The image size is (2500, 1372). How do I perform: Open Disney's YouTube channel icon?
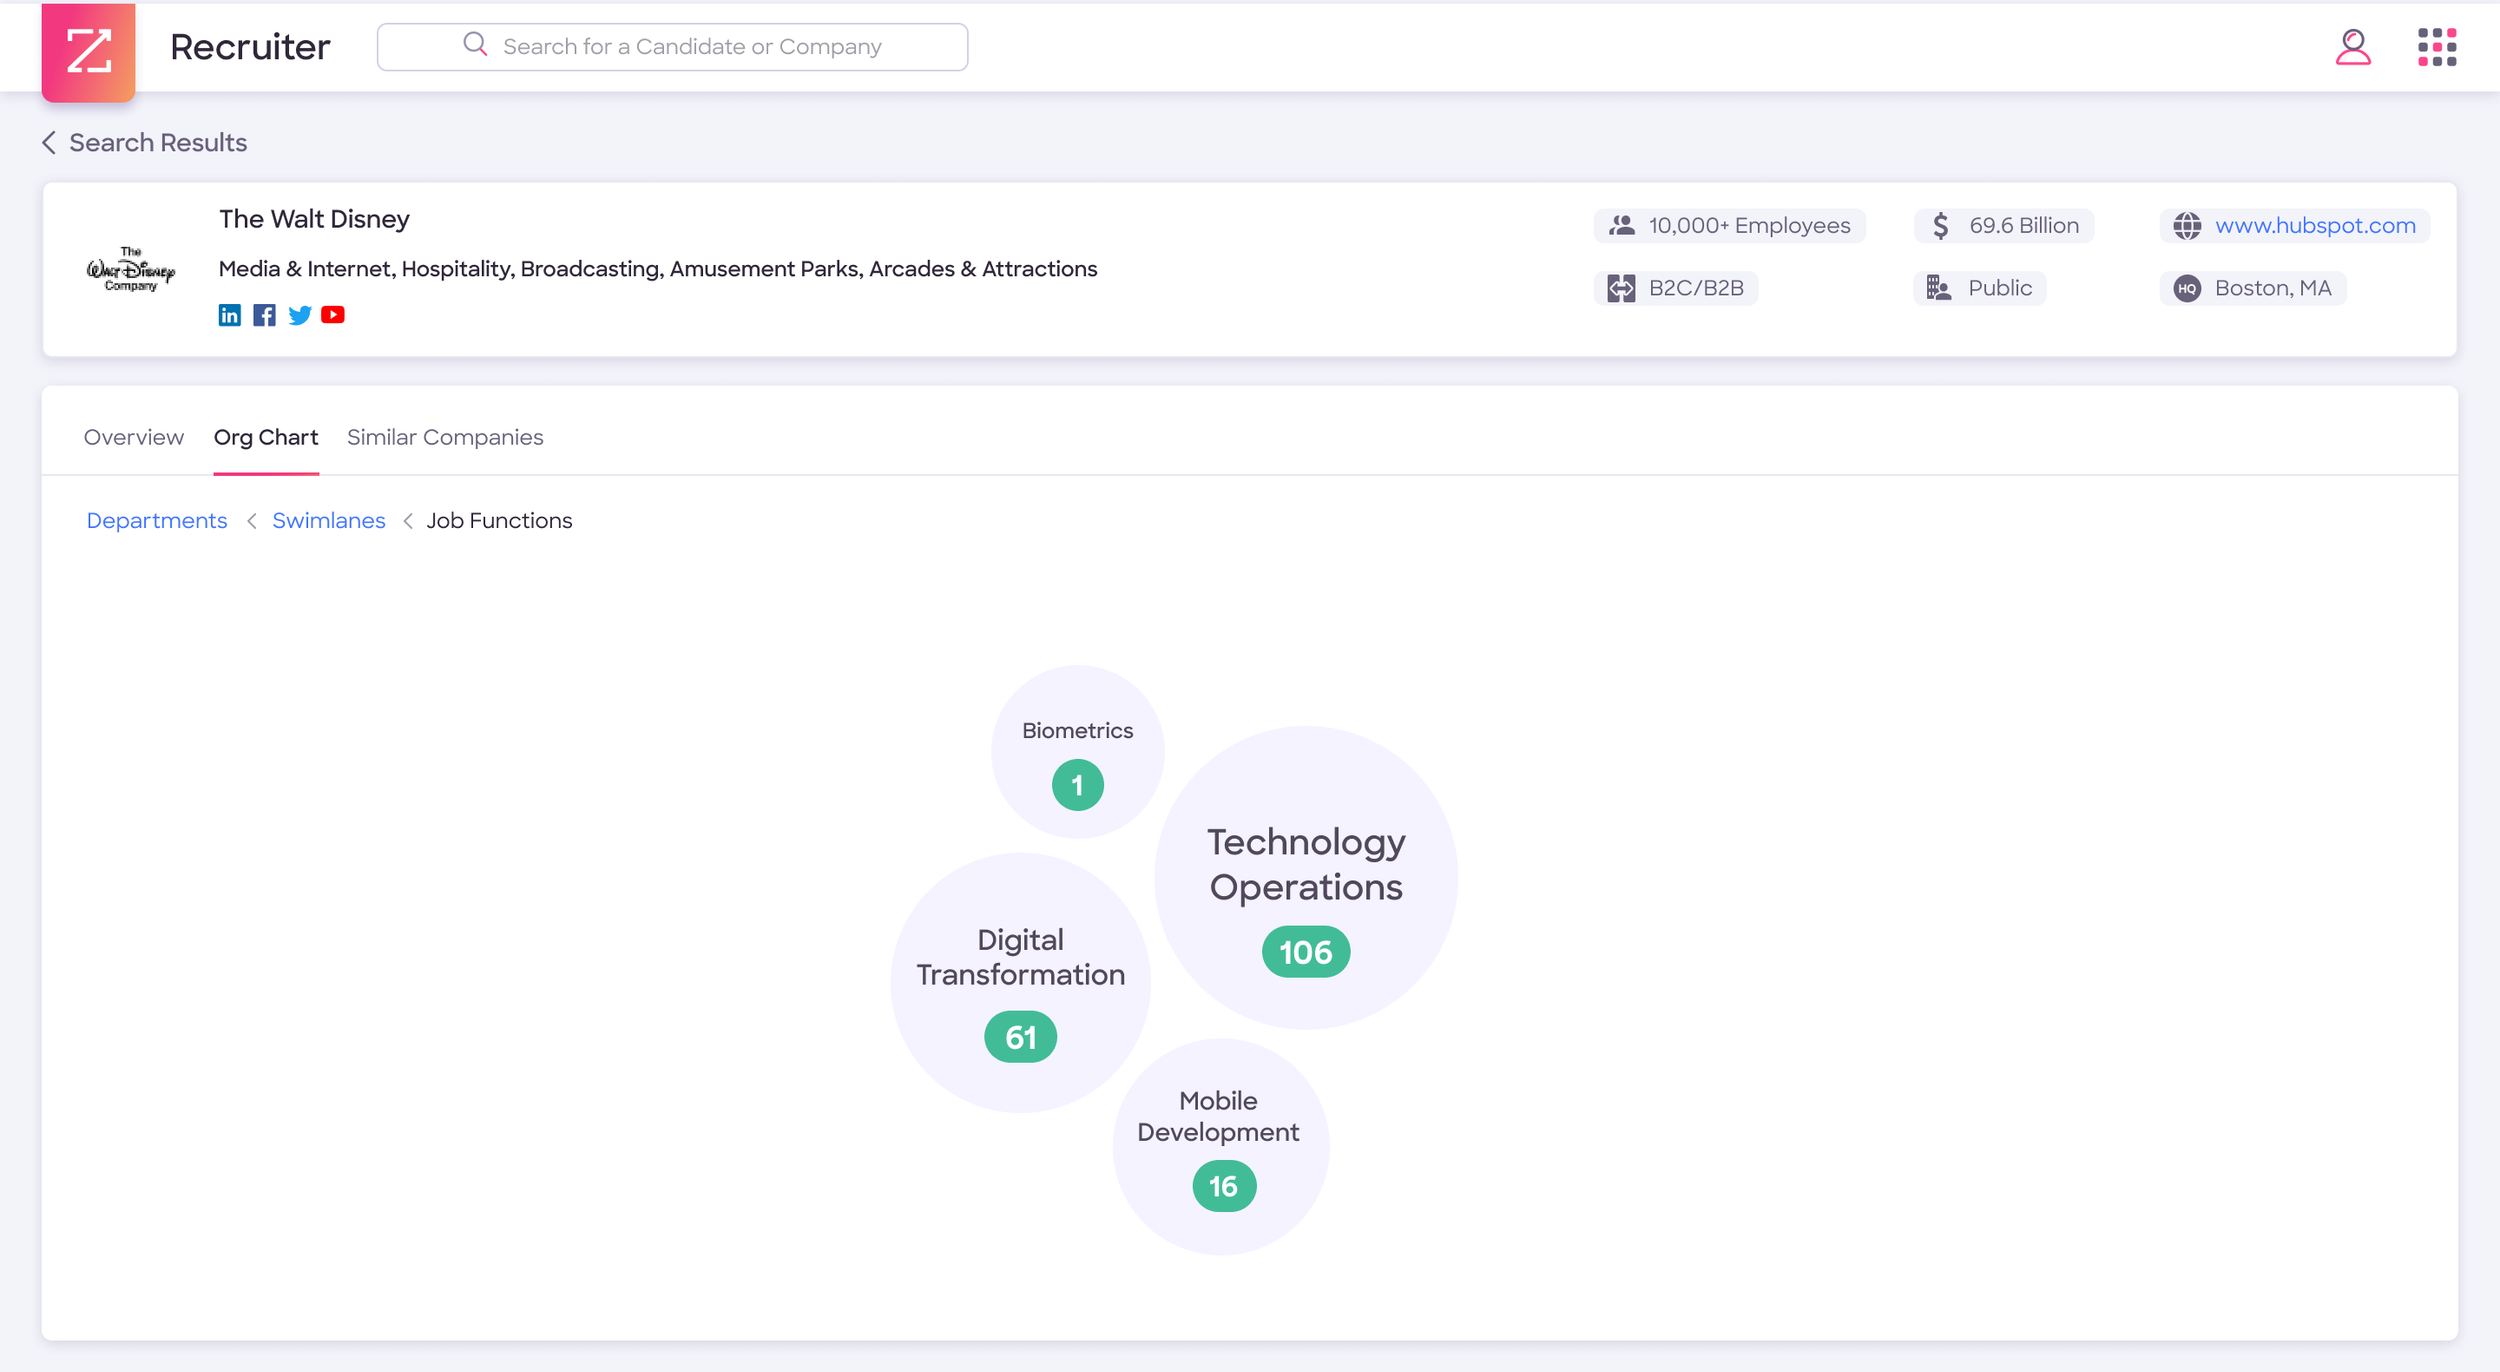pos(333,315)
